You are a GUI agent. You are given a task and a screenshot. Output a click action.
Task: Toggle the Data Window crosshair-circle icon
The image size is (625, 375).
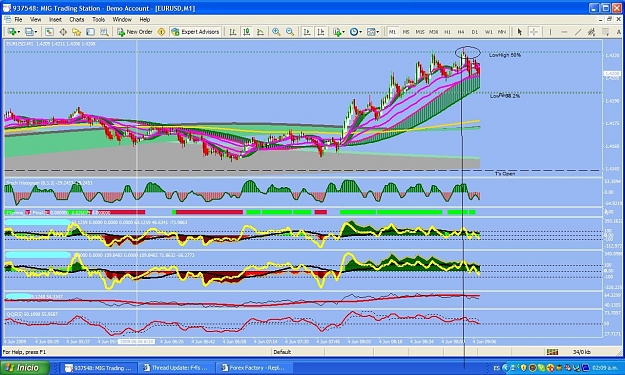pyautogui.click(x=63, y=32)
